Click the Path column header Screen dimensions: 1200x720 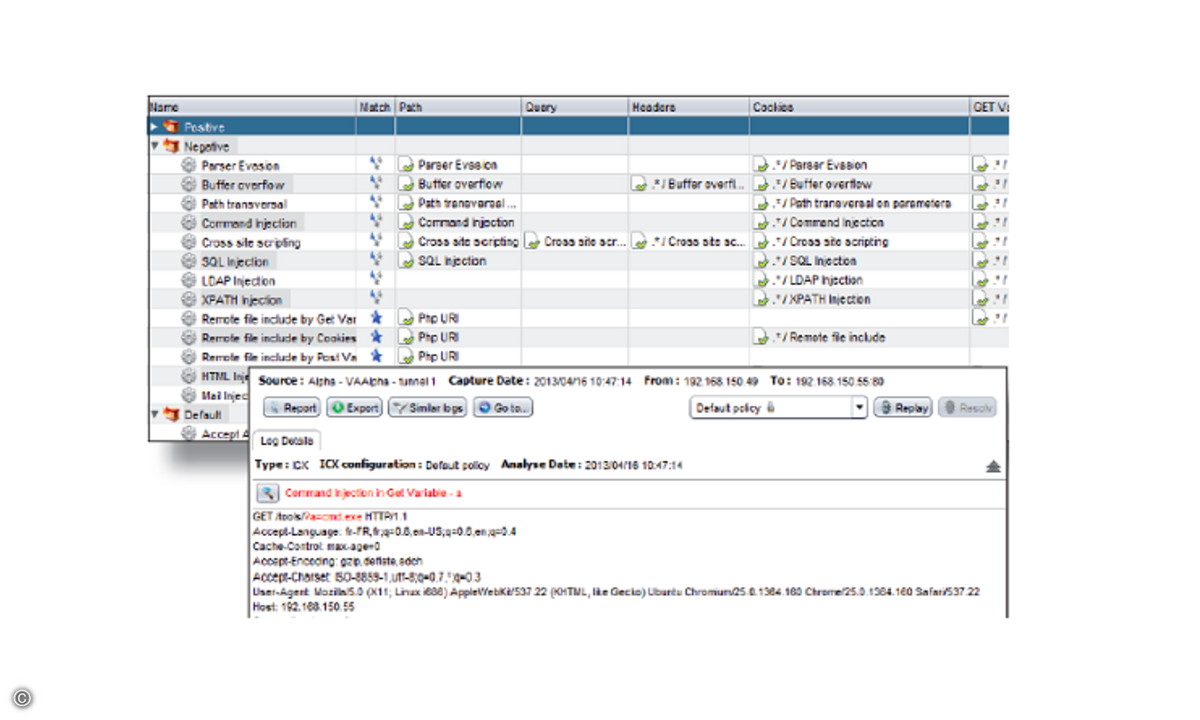pyautogui.click(x=458, y=107)
